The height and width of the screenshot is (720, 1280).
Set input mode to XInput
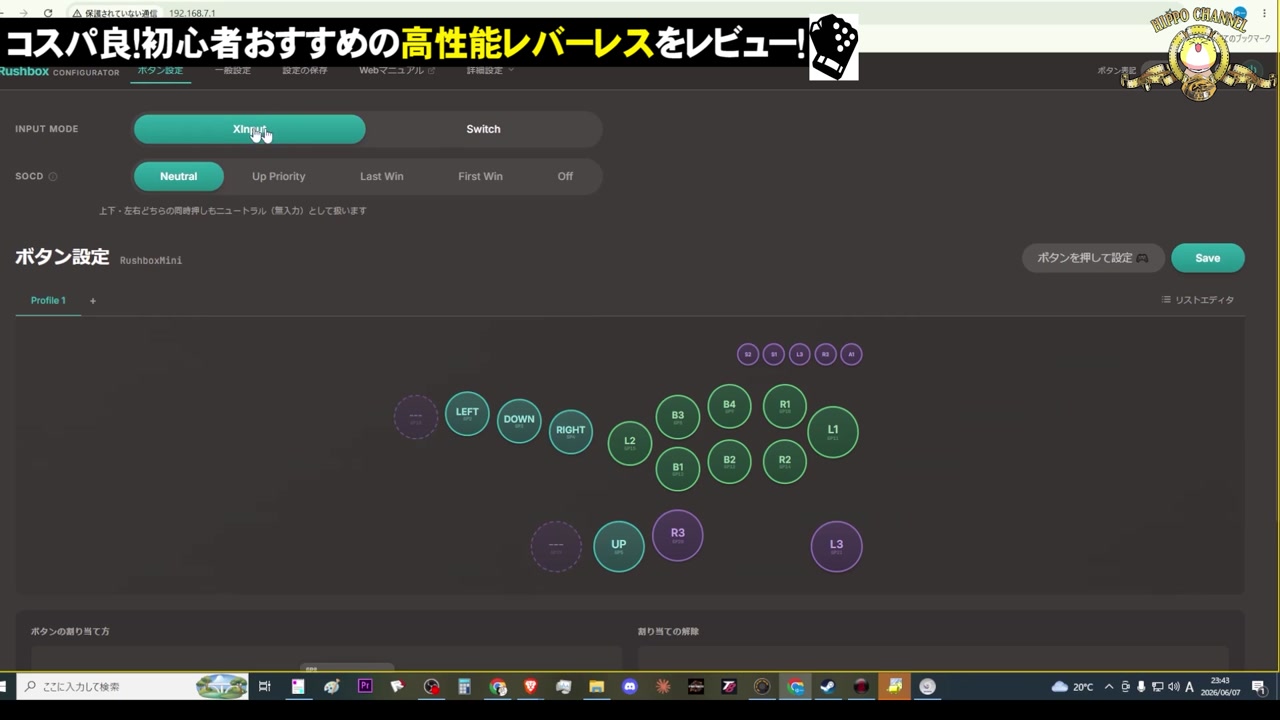point(250,129)
